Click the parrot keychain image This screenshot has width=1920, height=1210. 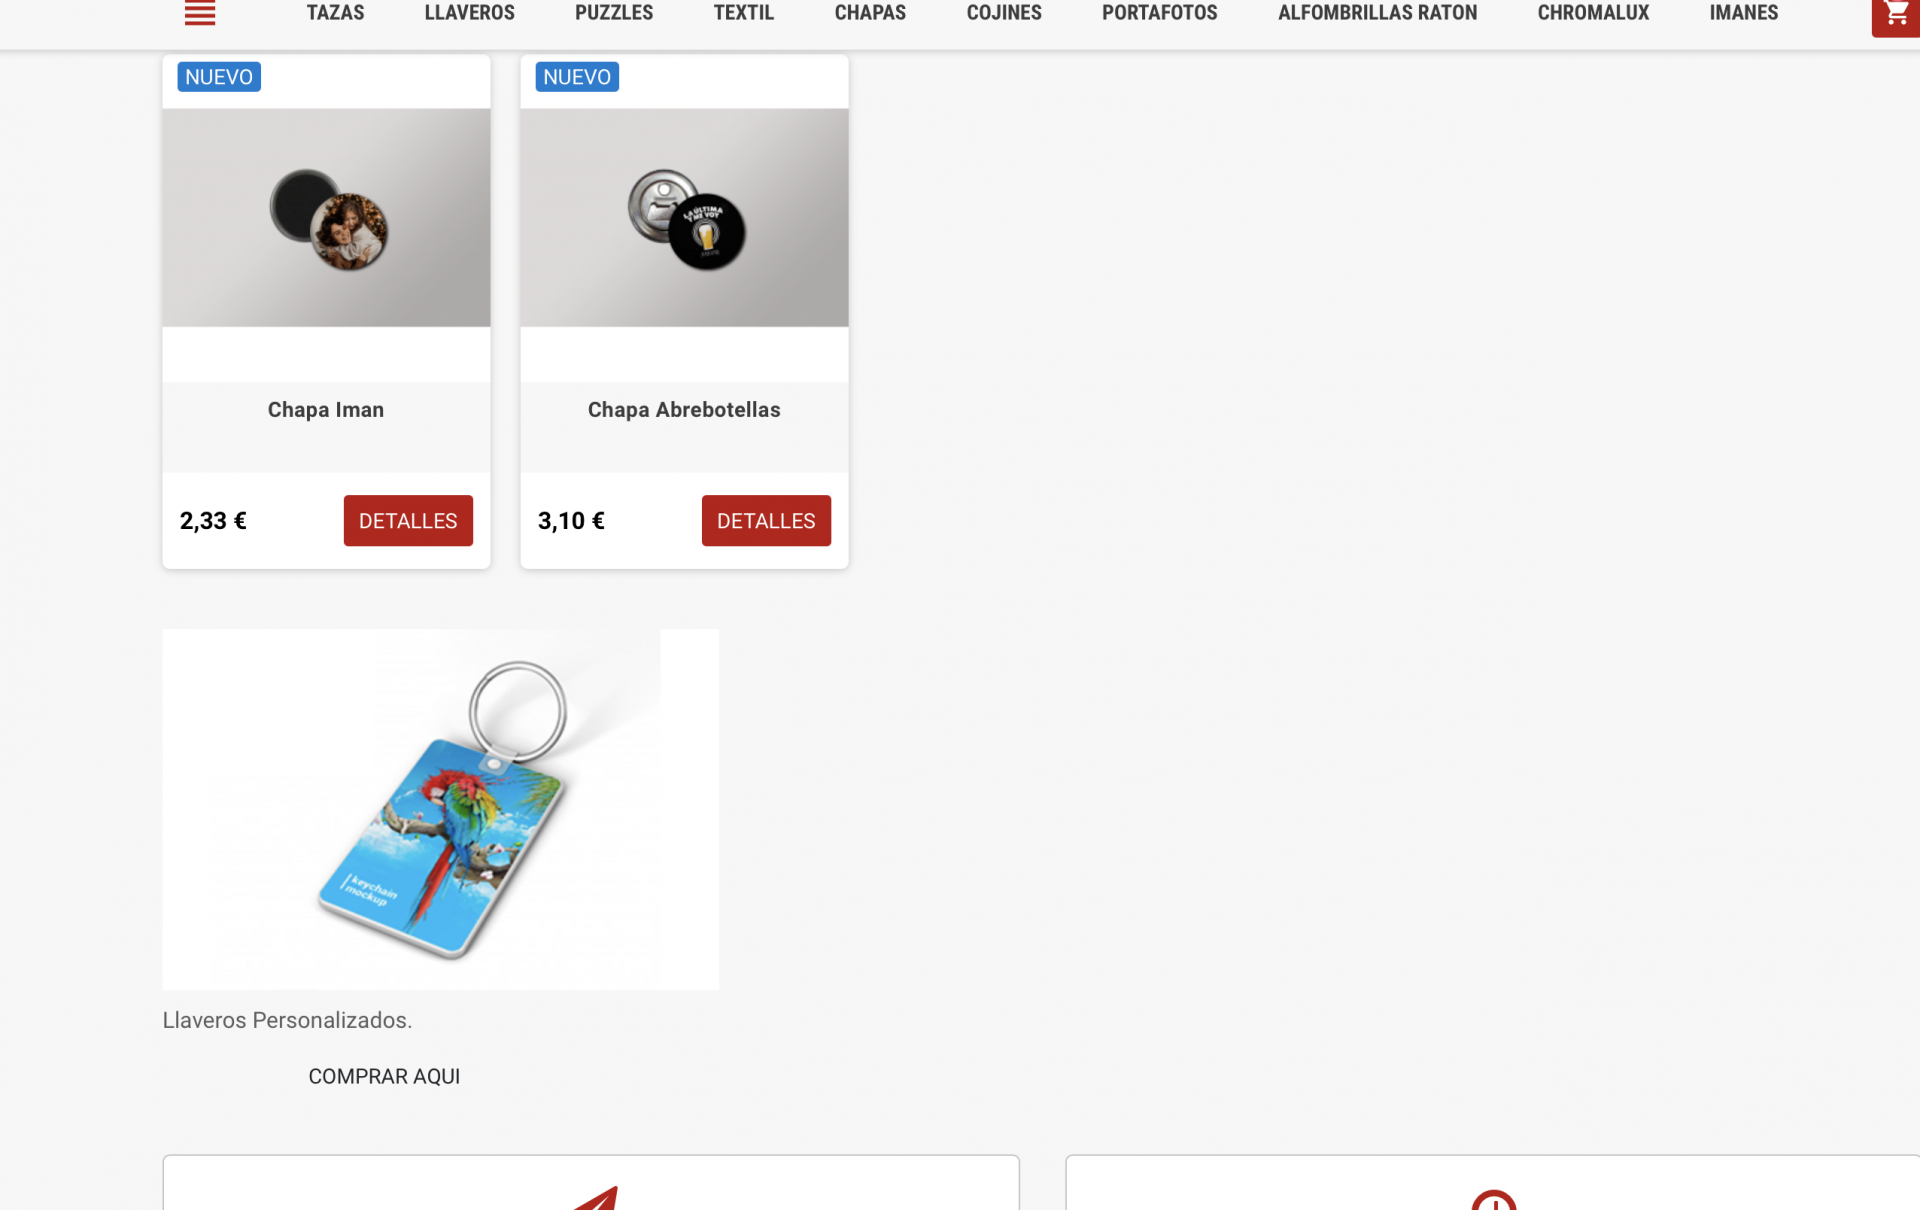[440, 810]
